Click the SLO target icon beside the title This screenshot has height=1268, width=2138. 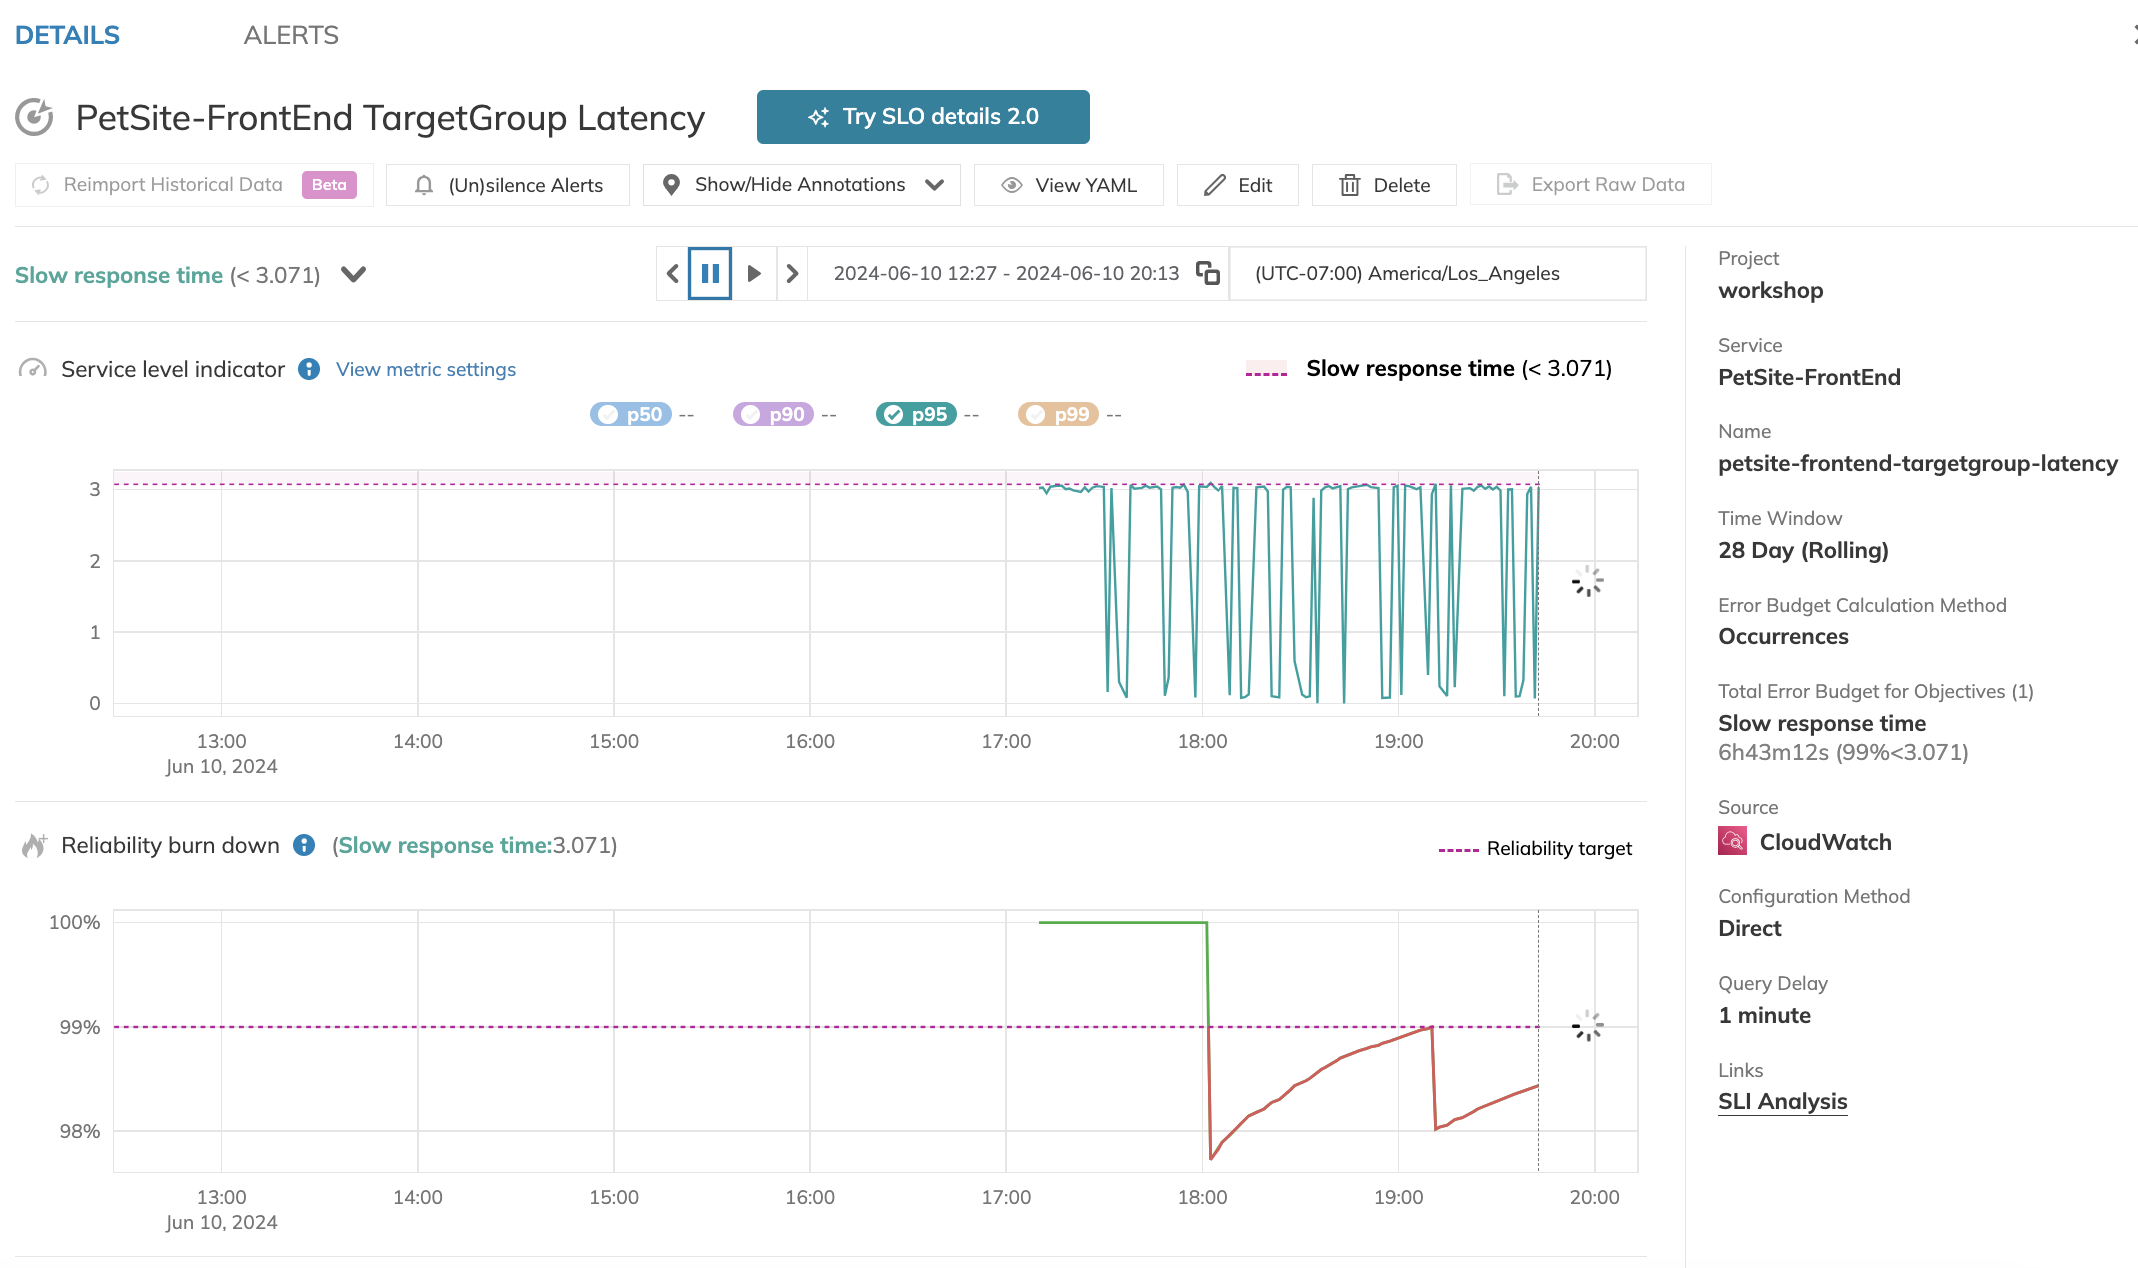(35, 117)
